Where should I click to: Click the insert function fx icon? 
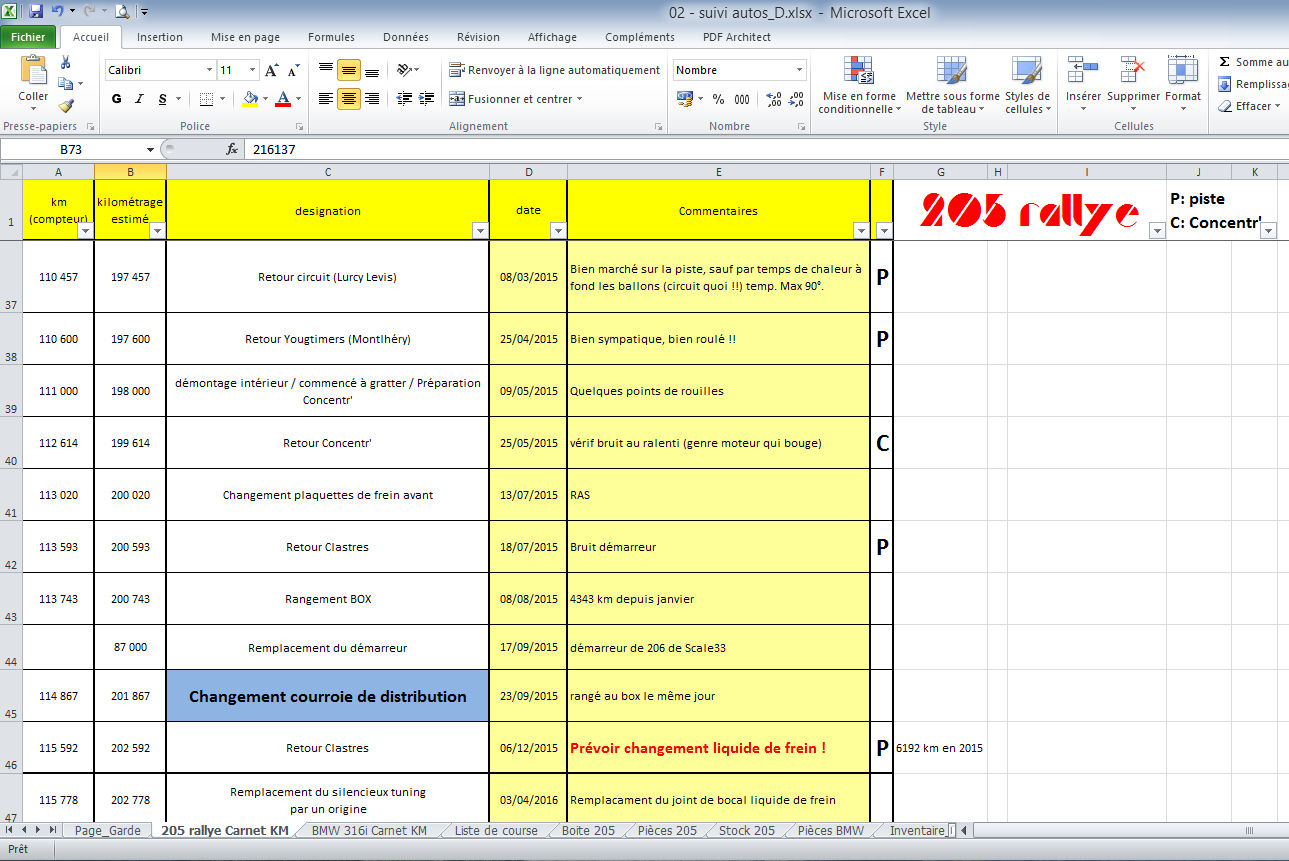232,149
